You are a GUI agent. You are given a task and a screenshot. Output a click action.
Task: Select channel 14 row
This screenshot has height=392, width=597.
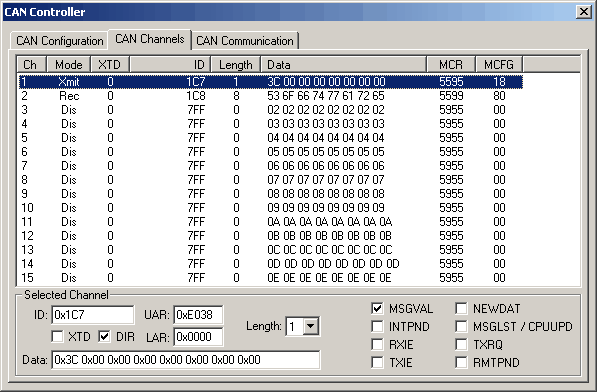tap(270, 264)
